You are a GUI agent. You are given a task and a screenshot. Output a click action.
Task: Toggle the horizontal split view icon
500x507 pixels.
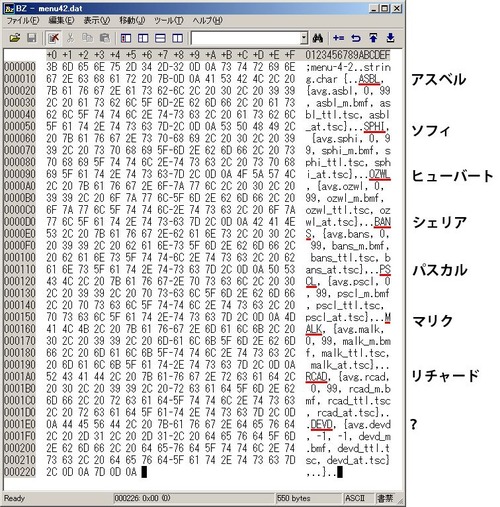click(160, 38)
